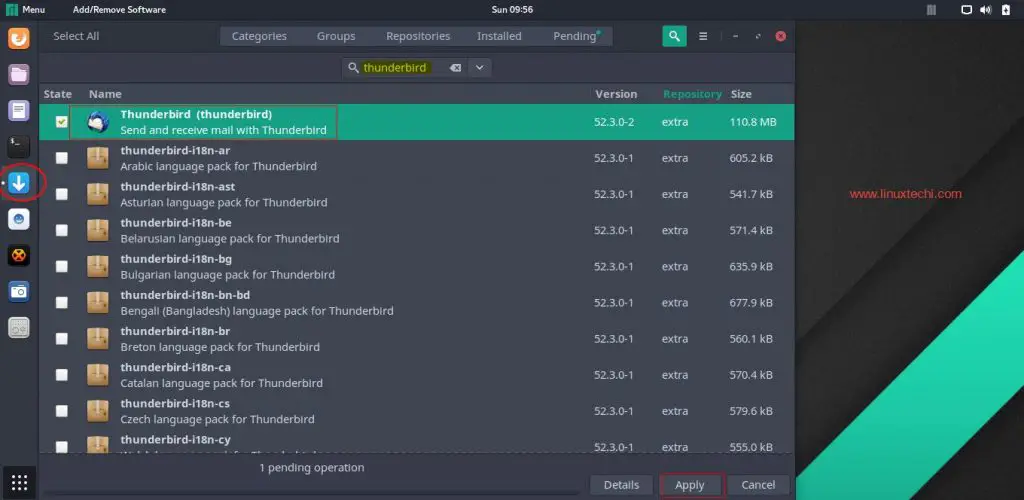Screen dimensions: 1024x500
Task: Select the Asturian language pack description
Action: coord(223,202)
